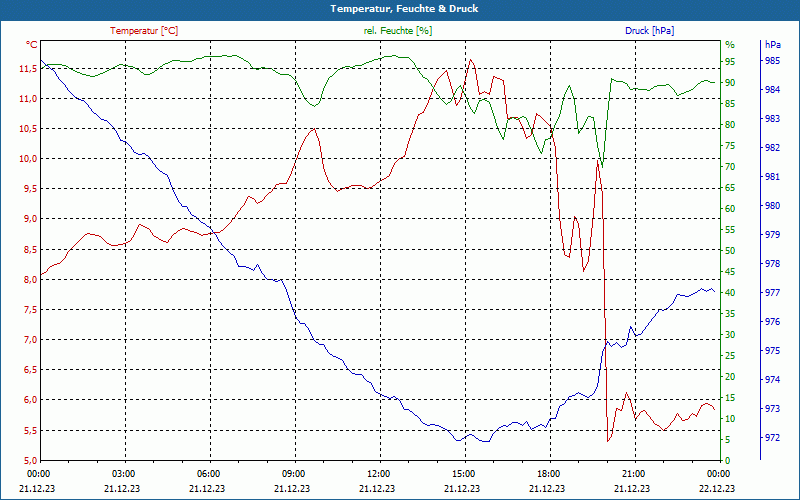The width and height of the screenshot is (800, 500).
Task: Pick the 9,5 temperature axis label
Action: 30,189
